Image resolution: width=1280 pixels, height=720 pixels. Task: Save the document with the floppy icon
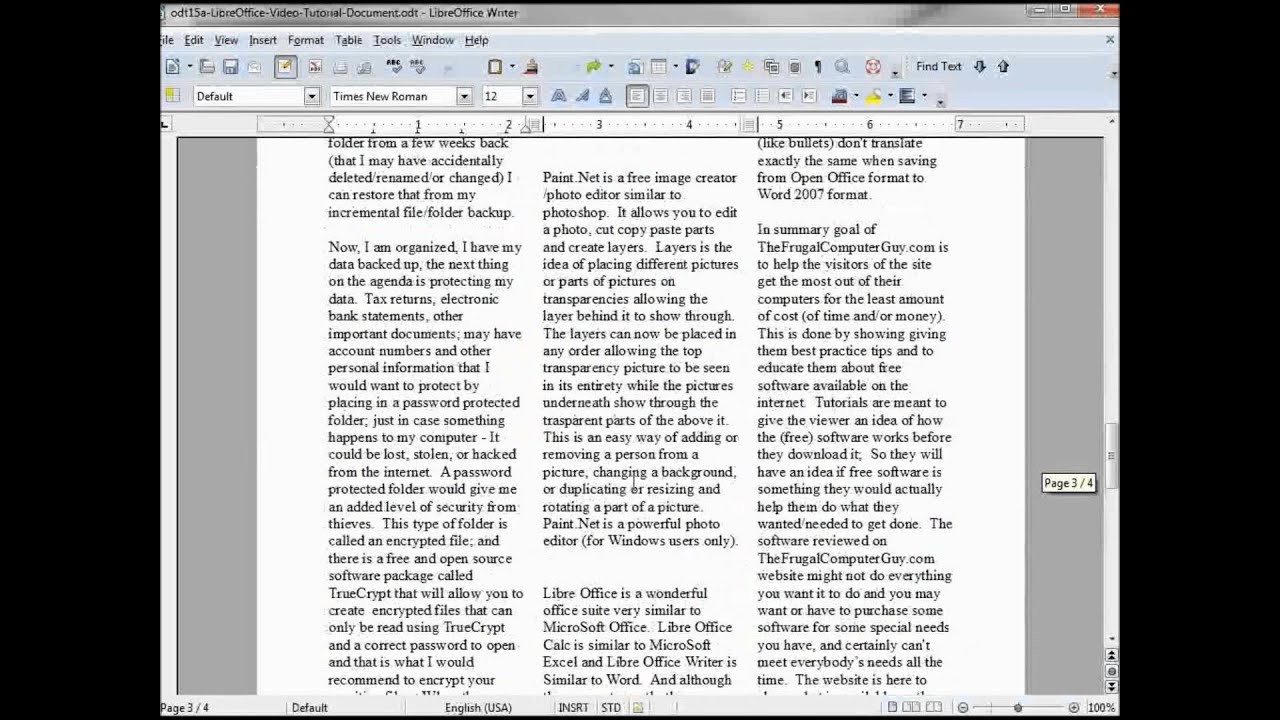tap(230, 67)
